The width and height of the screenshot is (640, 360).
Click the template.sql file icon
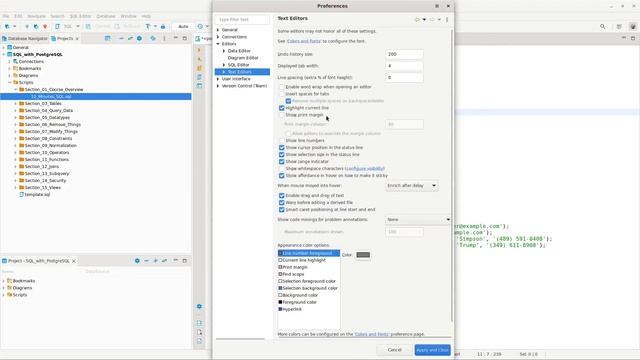pos(21,195)
